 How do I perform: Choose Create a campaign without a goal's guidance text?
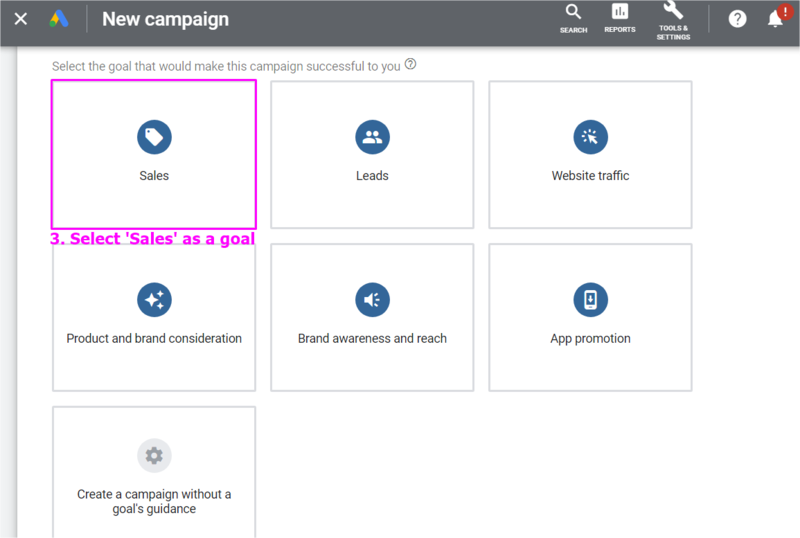(x=154, y=501)
